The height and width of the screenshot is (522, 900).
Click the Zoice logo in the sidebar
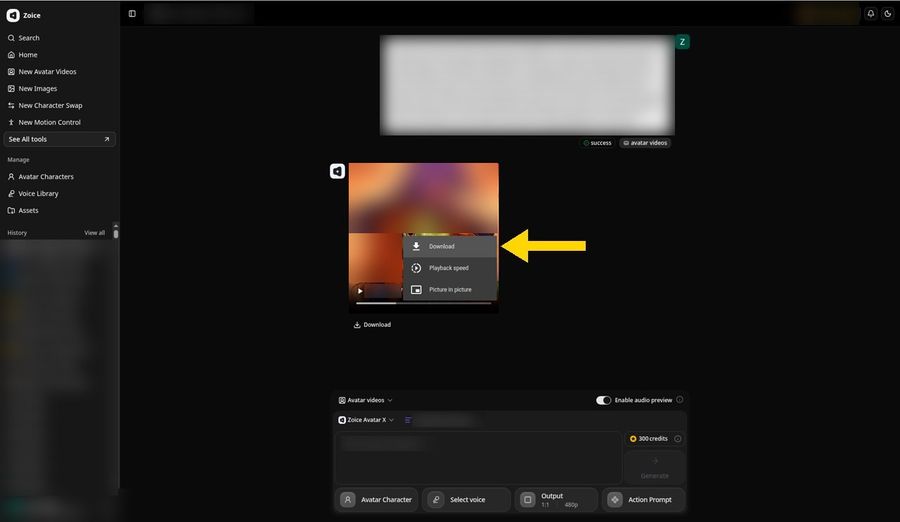pyautogui.click(x=13, y=16)
